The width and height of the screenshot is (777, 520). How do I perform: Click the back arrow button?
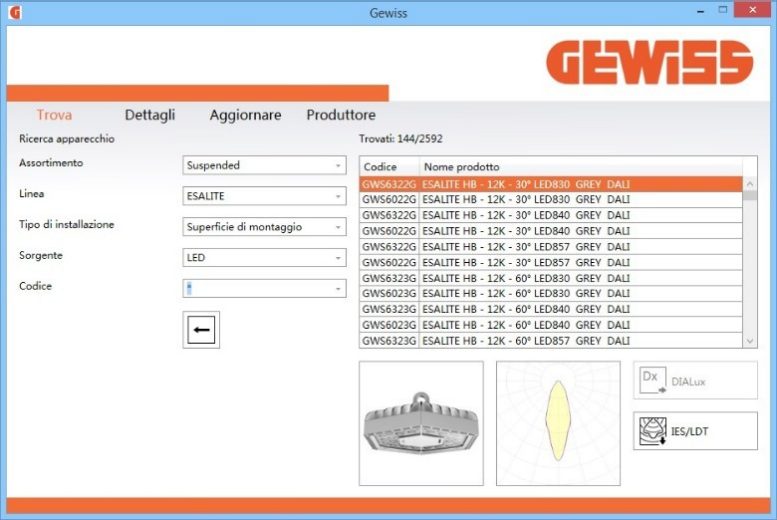point(201,330)
